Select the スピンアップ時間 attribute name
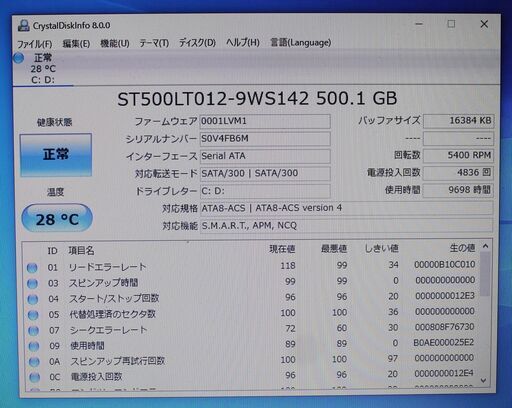Screen dimensions: 512x408 [x=103, y=283]
